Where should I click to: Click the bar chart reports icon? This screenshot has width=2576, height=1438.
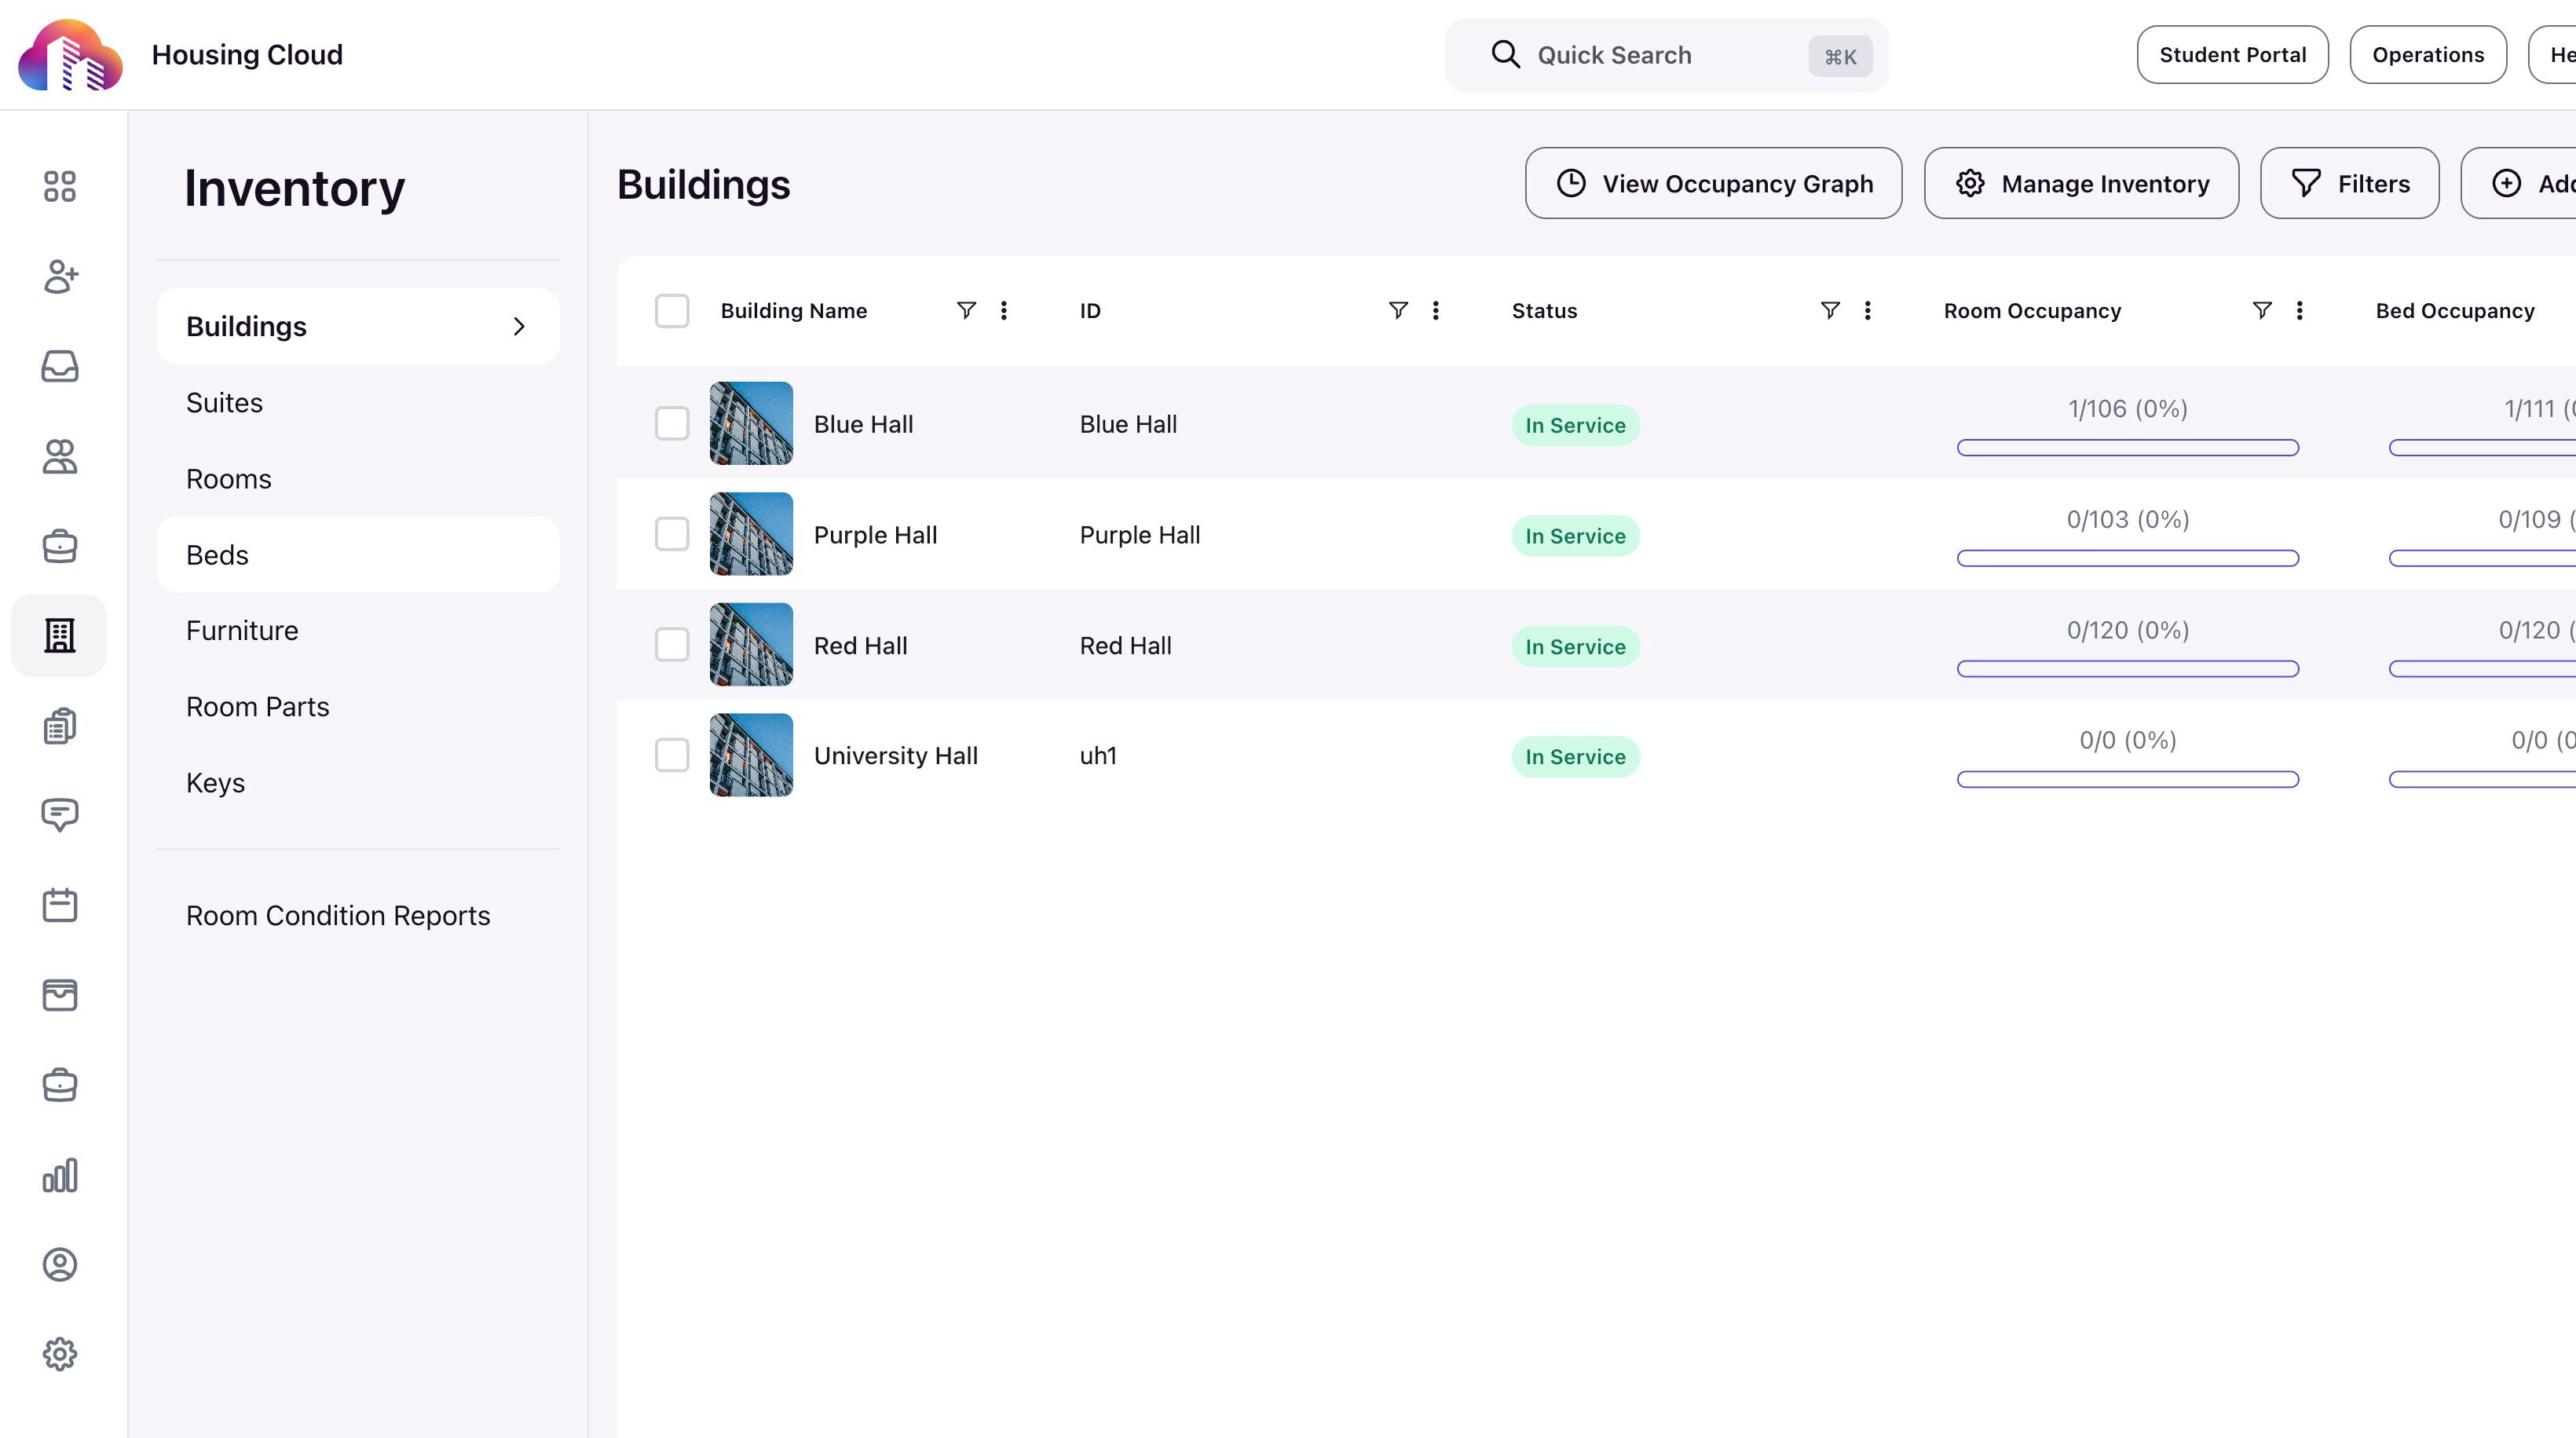[x=59, y=1175]
